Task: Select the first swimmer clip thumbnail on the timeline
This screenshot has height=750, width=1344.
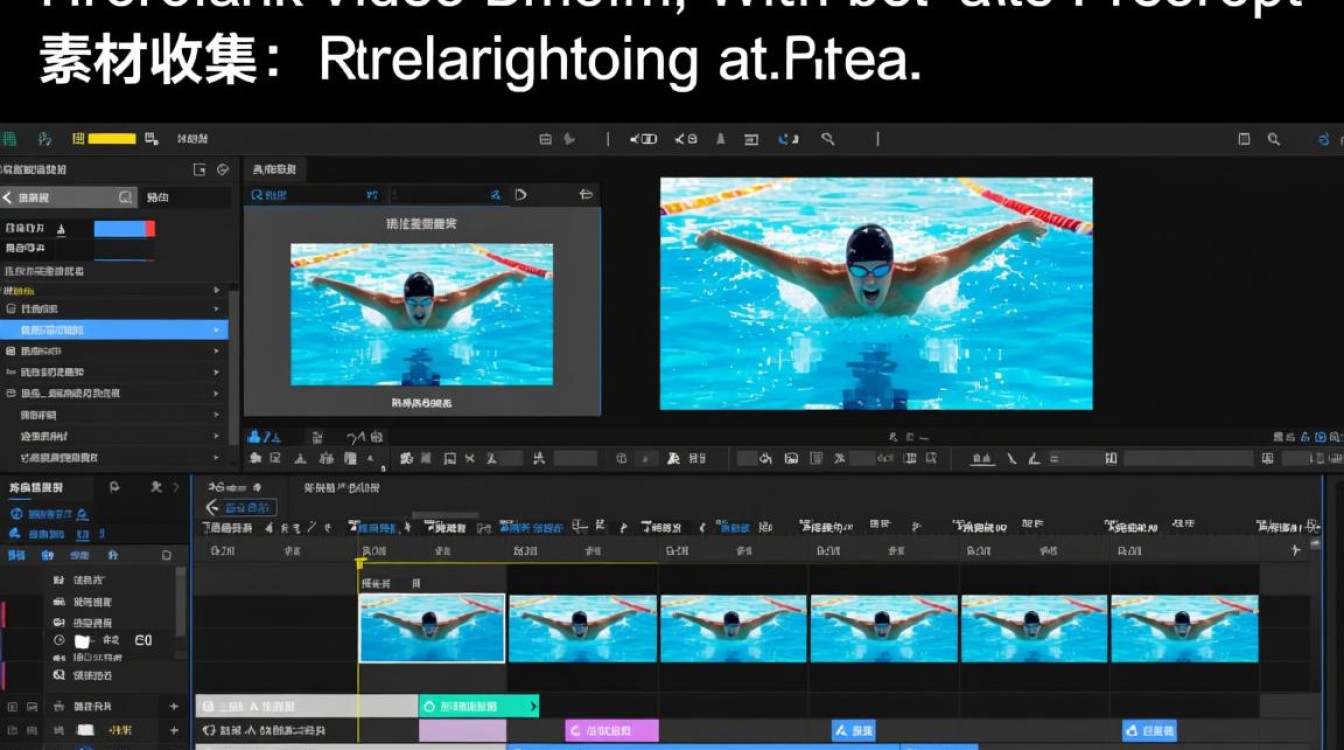Action: (431, 628)
